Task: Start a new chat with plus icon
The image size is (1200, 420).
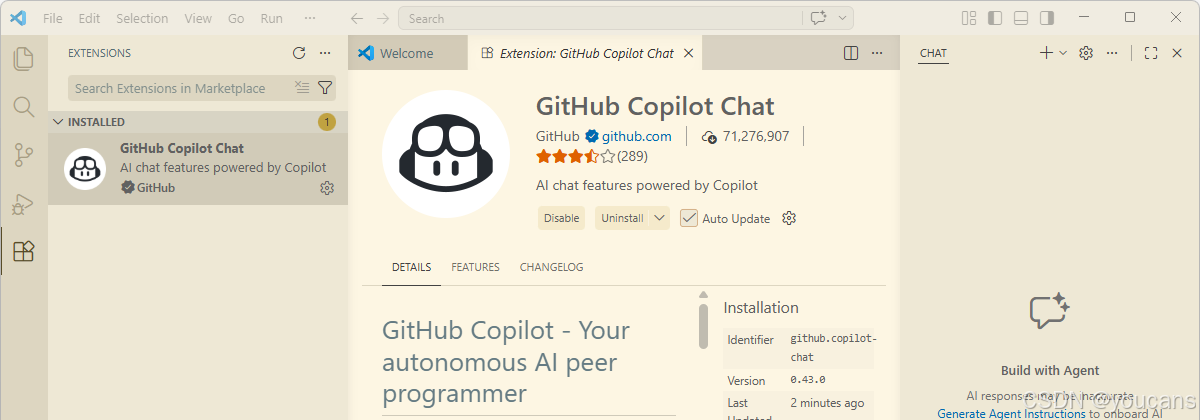Action: (1046, 53)
